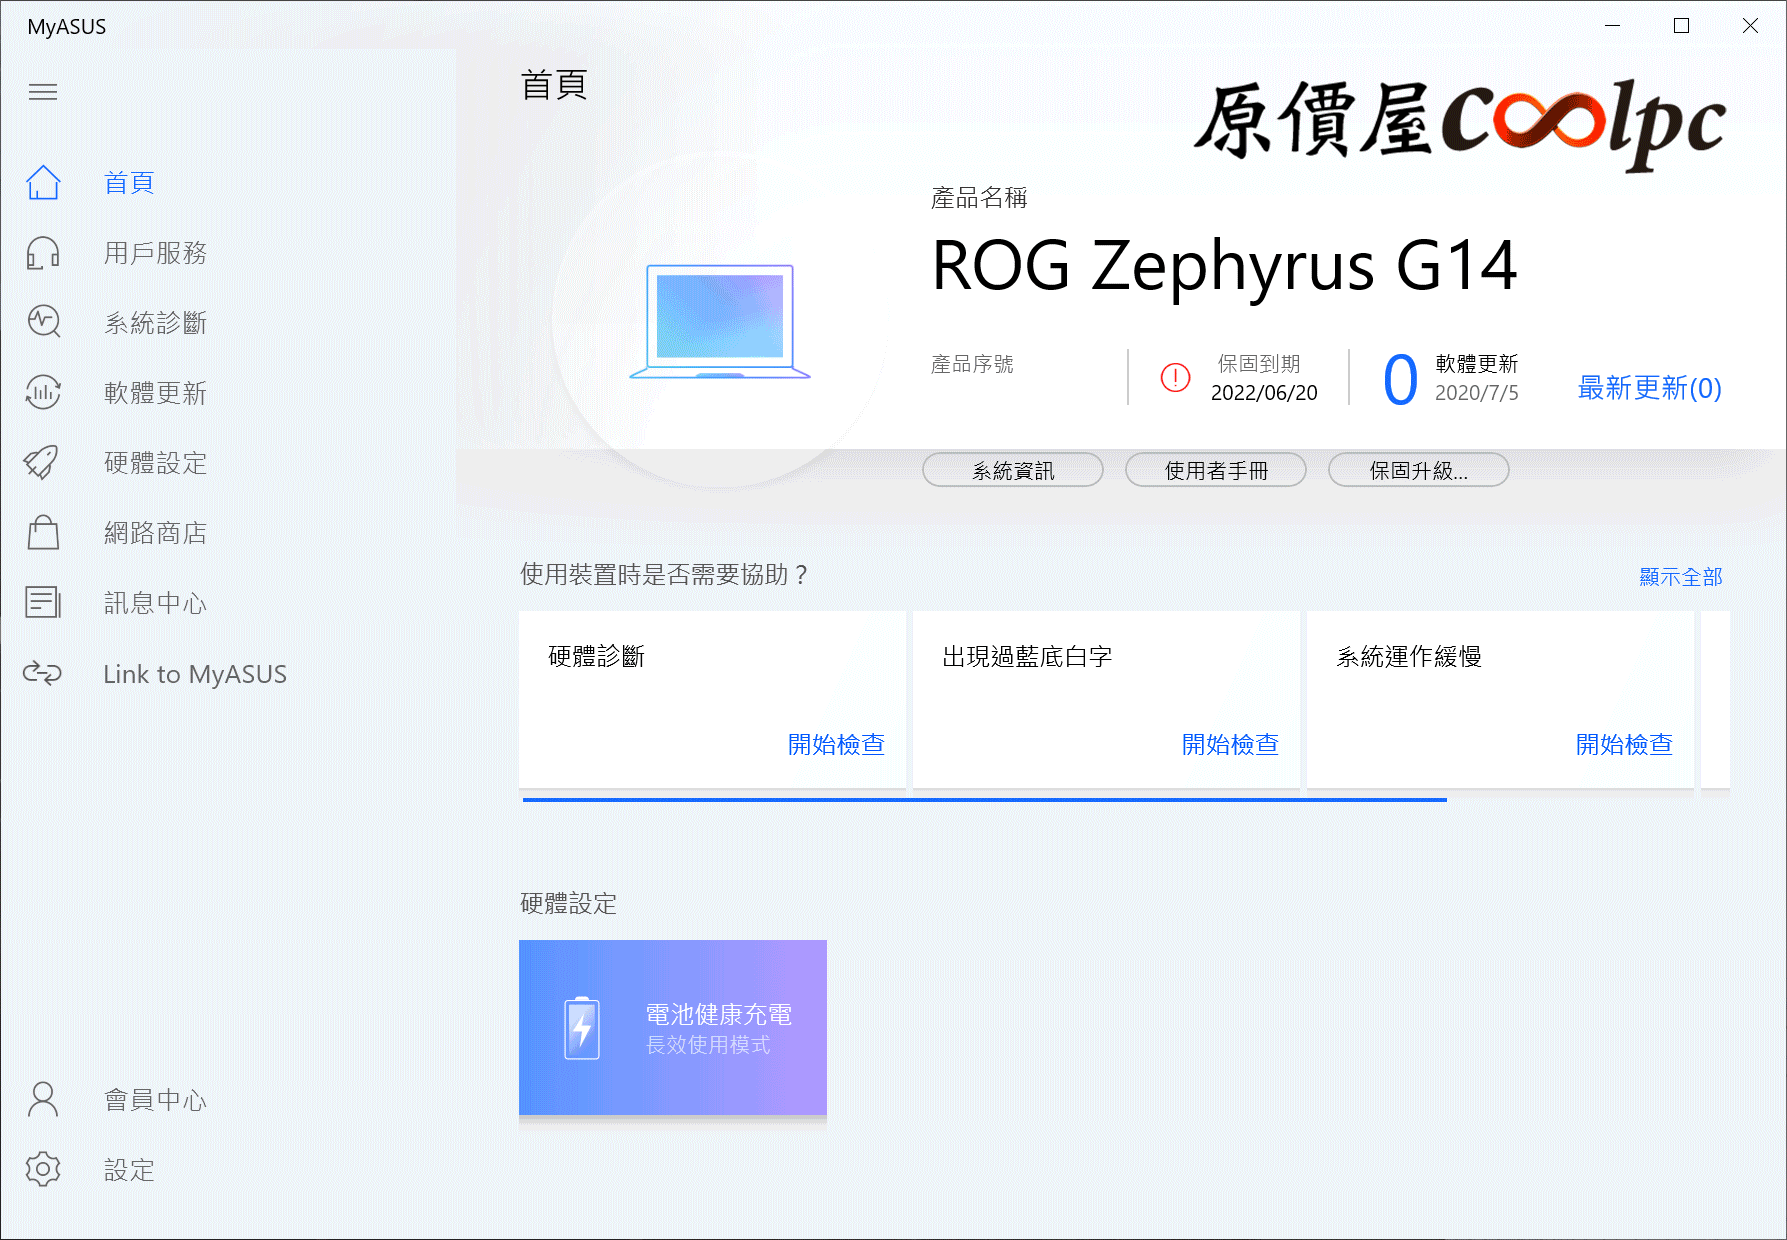Open the hamburger navigation menu
Image resolution: width=1787 pixels, height=1240 pixels.
point(43,92)
